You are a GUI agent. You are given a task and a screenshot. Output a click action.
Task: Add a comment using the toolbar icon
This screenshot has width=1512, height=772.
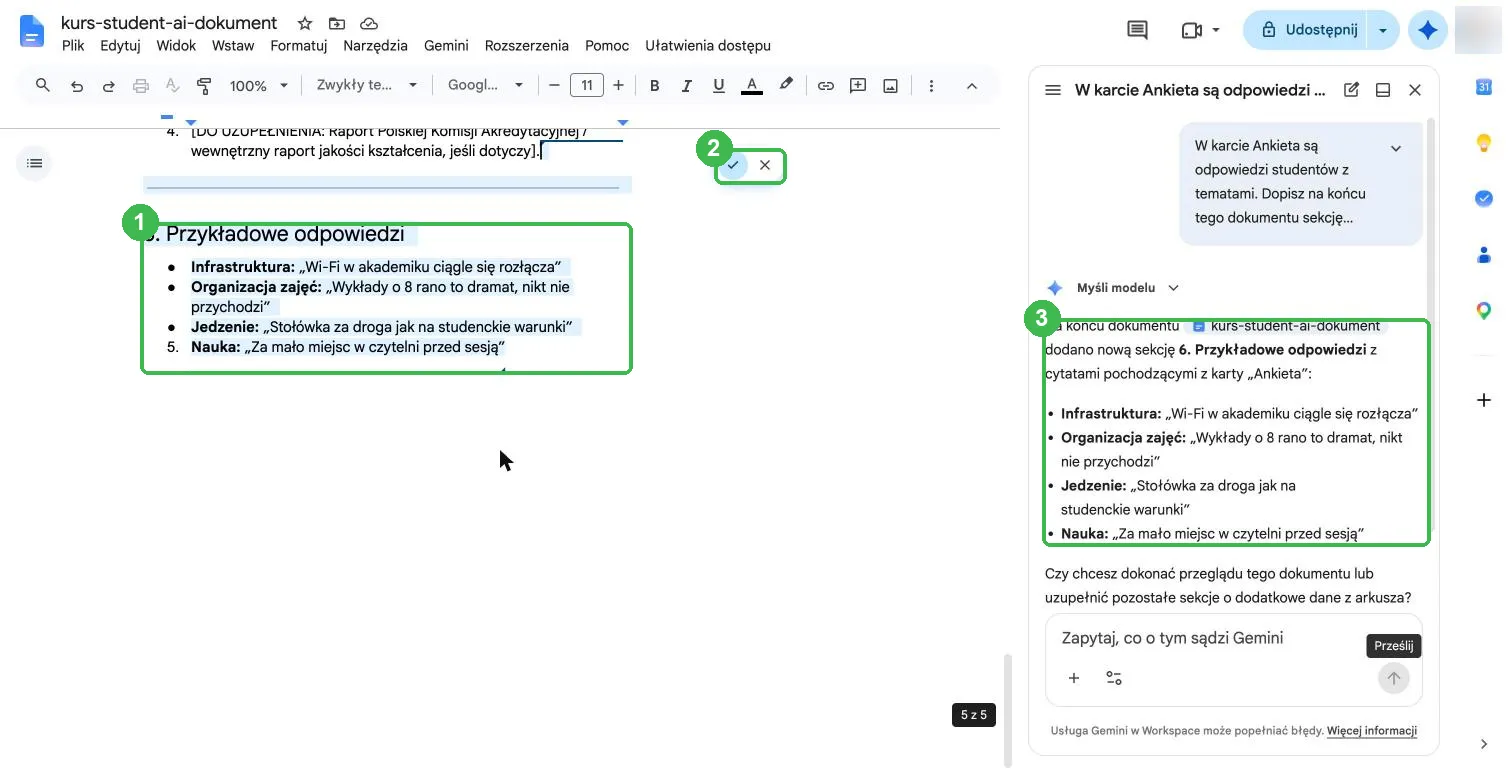point(858,86)
